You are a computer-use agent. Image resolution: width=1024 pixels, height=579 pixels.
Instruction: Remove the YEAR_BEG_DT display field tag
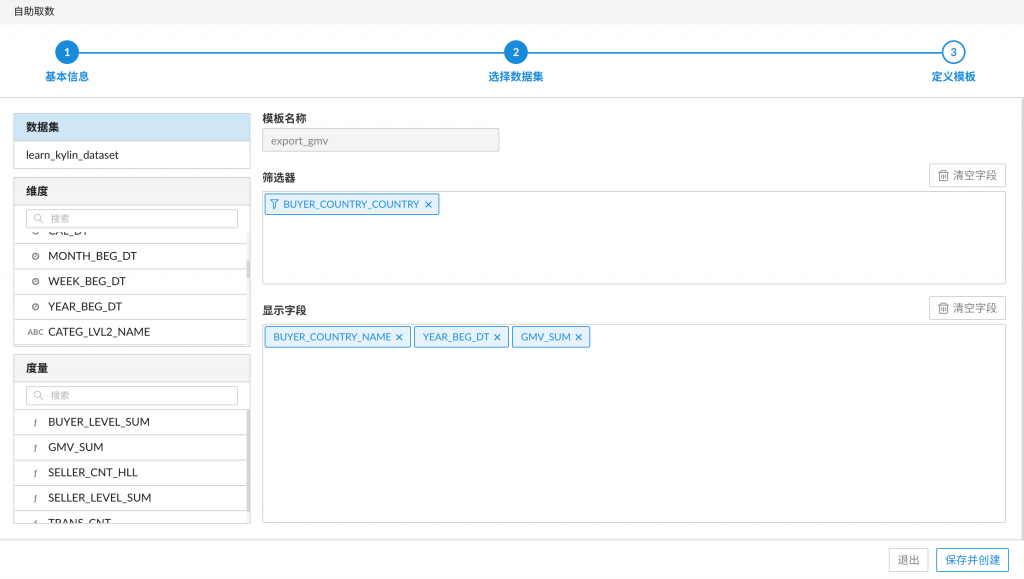497,338
